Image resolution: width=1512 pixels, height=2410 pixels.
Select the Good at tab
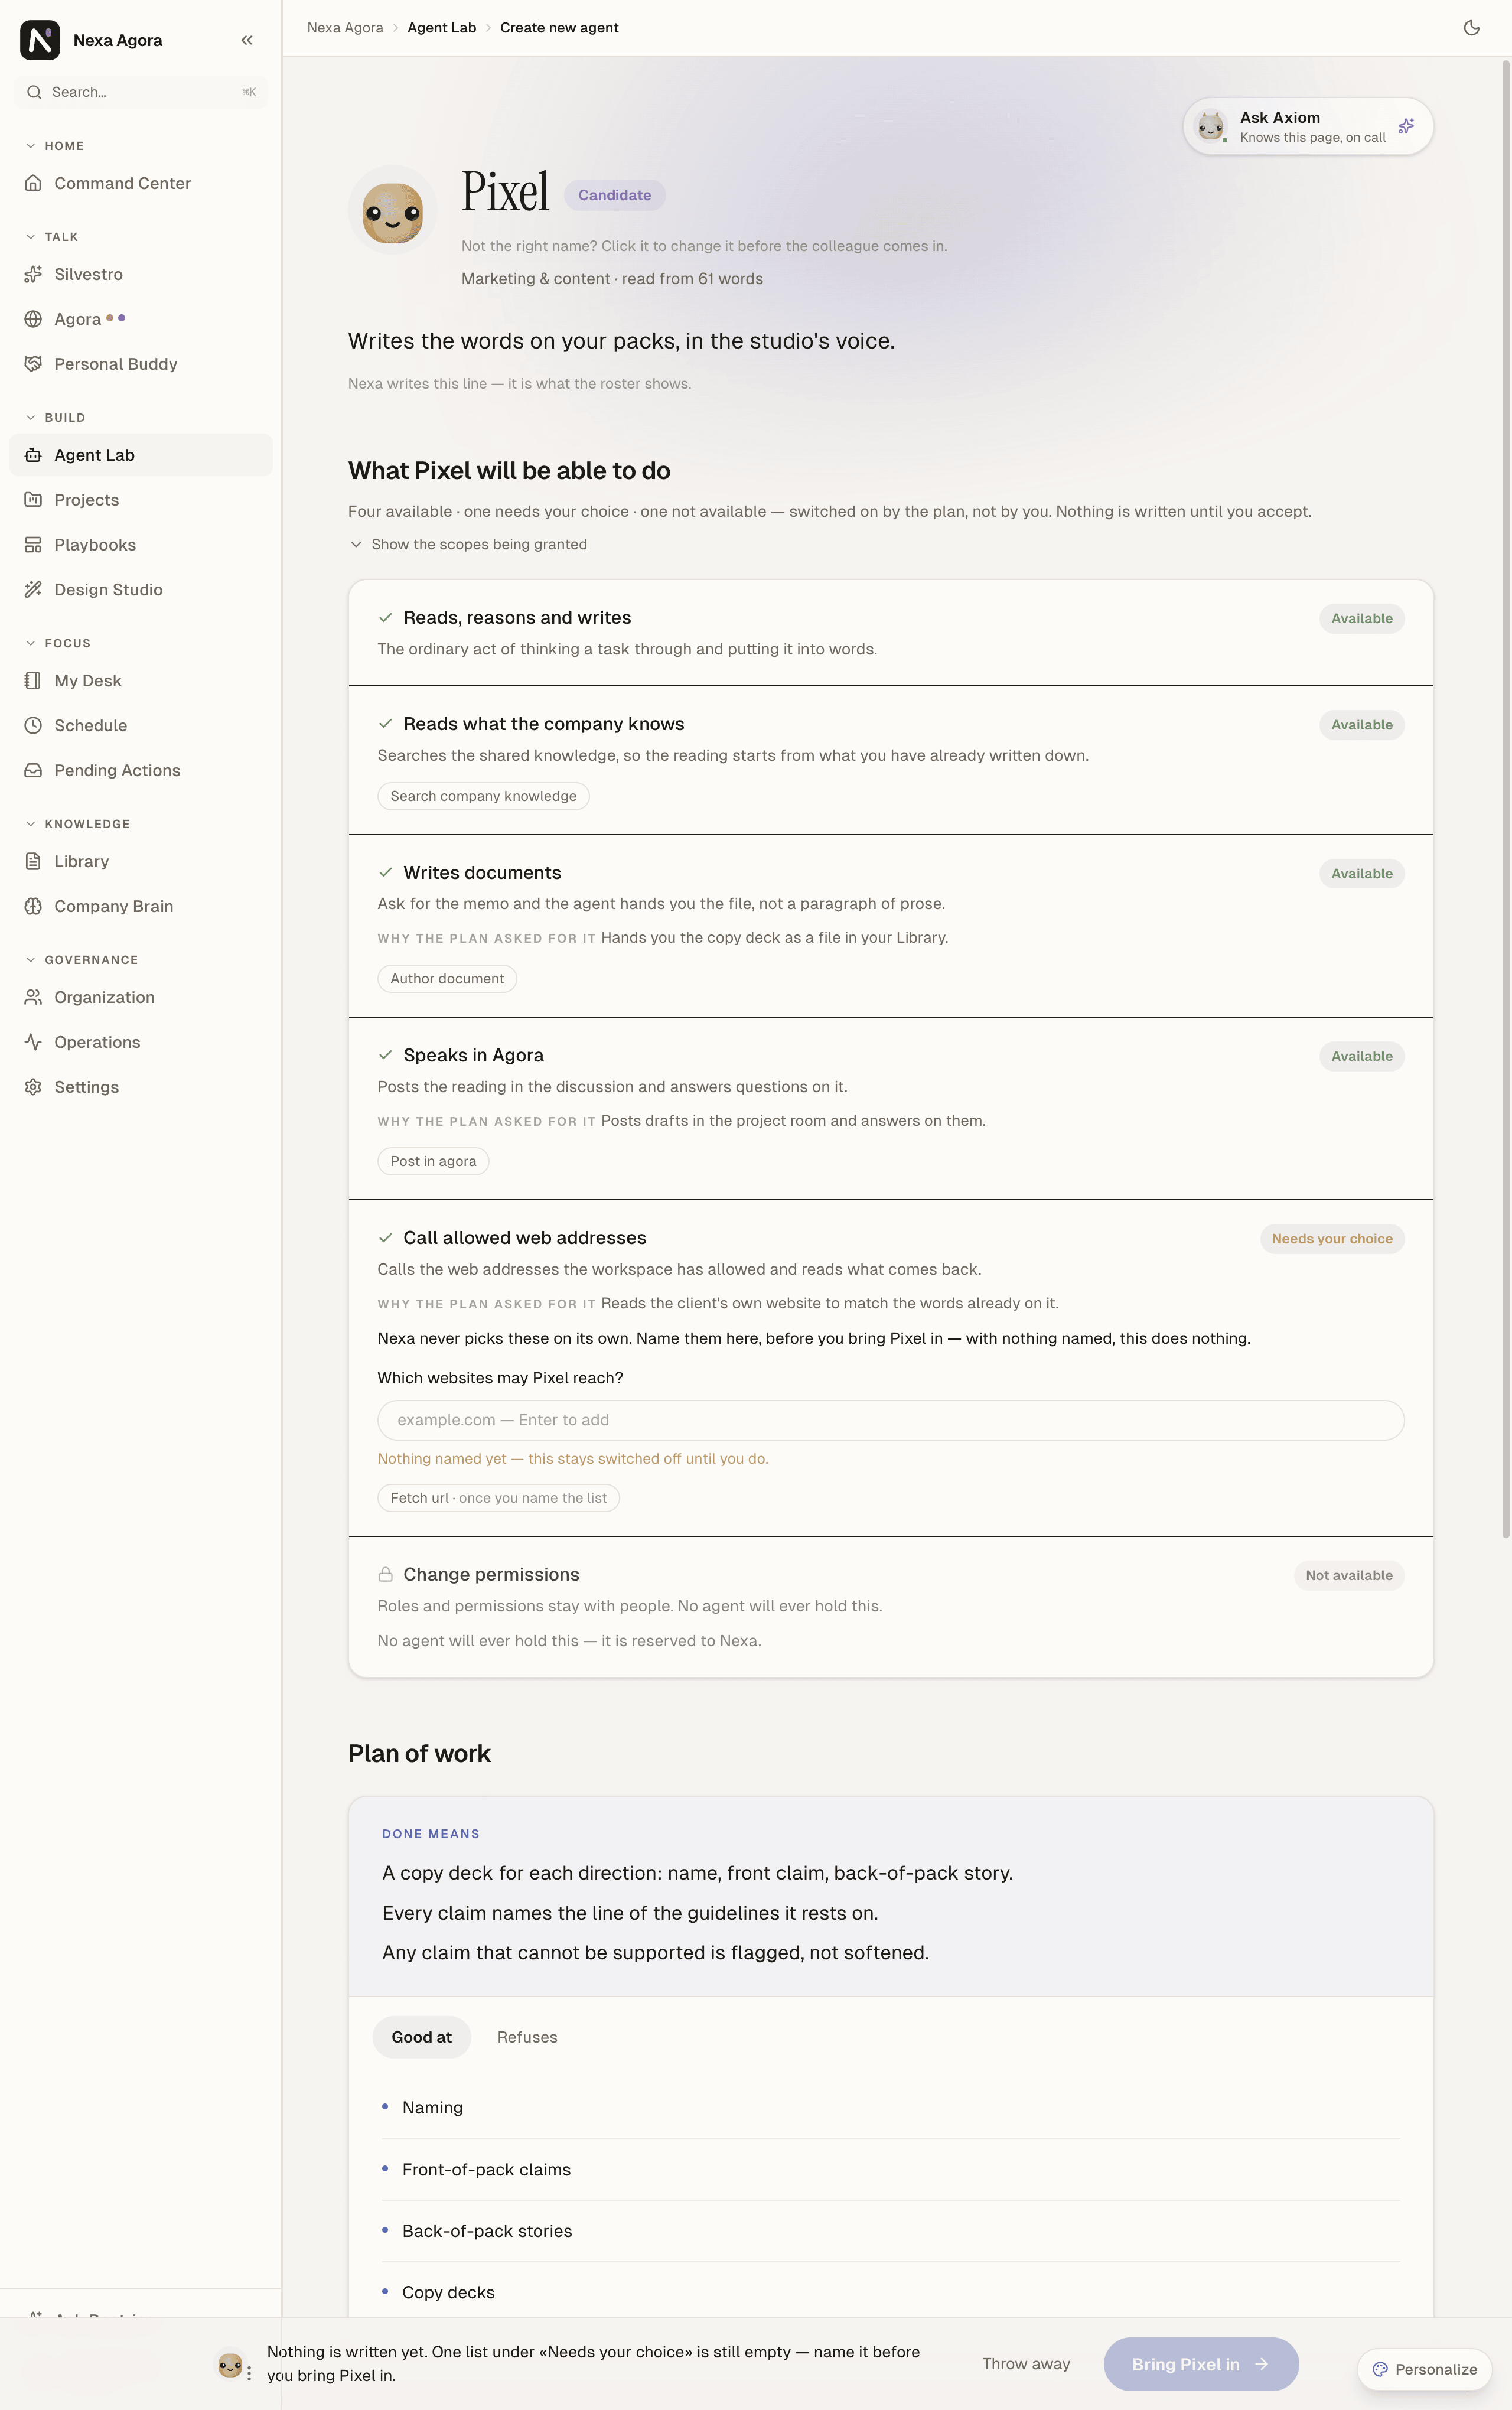(421, 2037)
